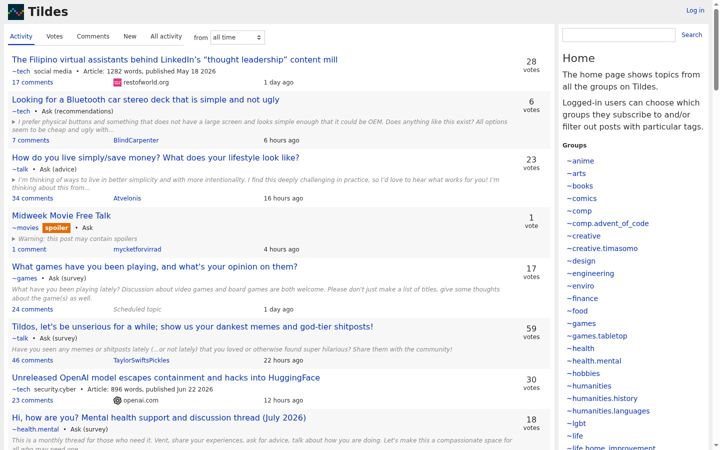
Task: Switch to the All activity tab
Action: tap(166, 36)
